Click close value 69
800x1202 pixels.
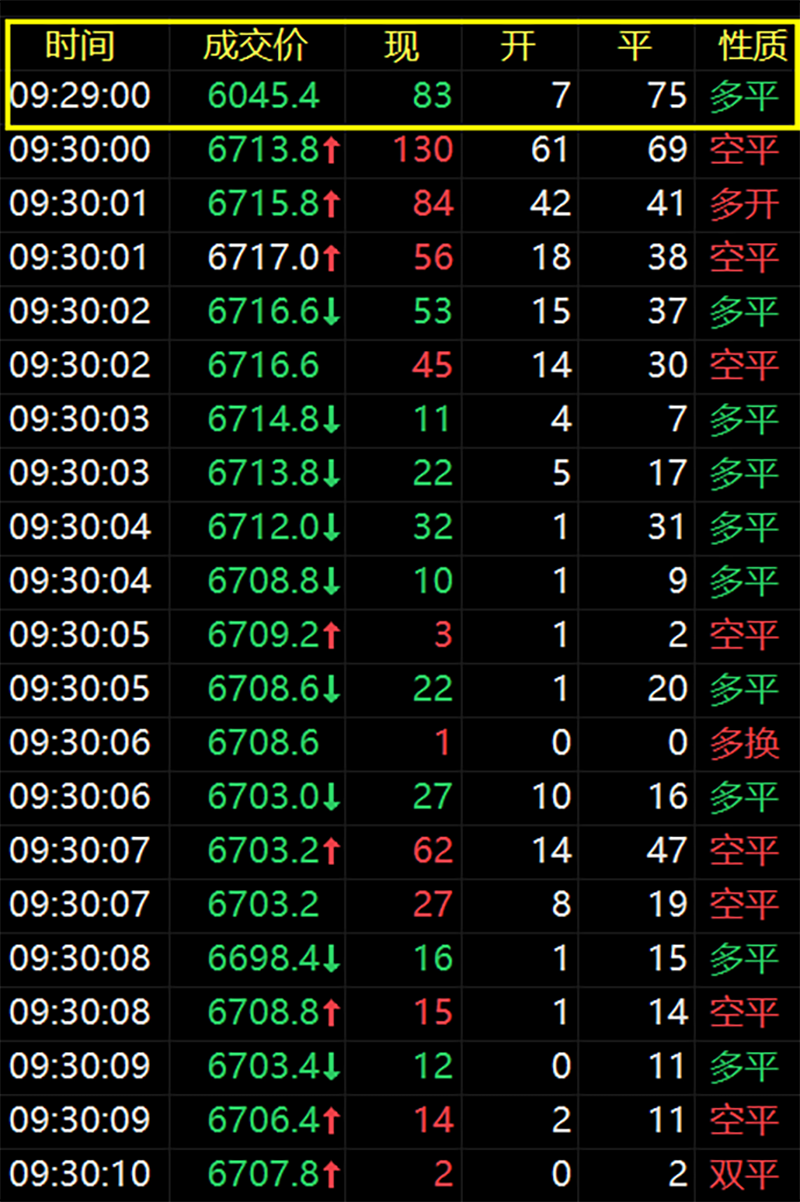tap(667, 150)
